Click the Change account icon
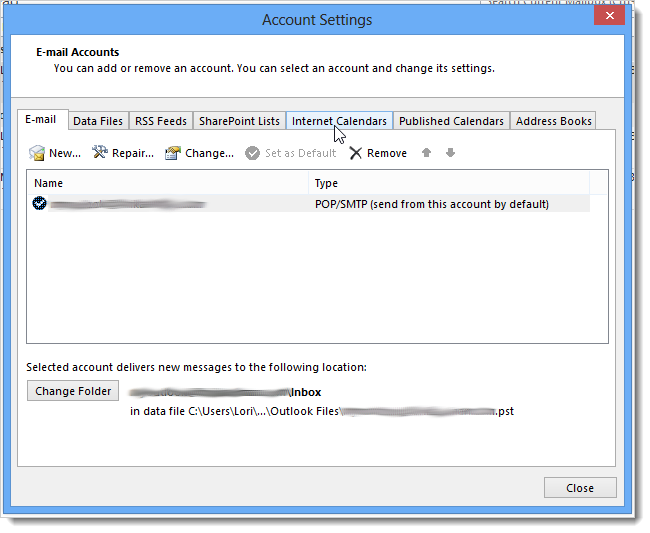 [173, 153]
